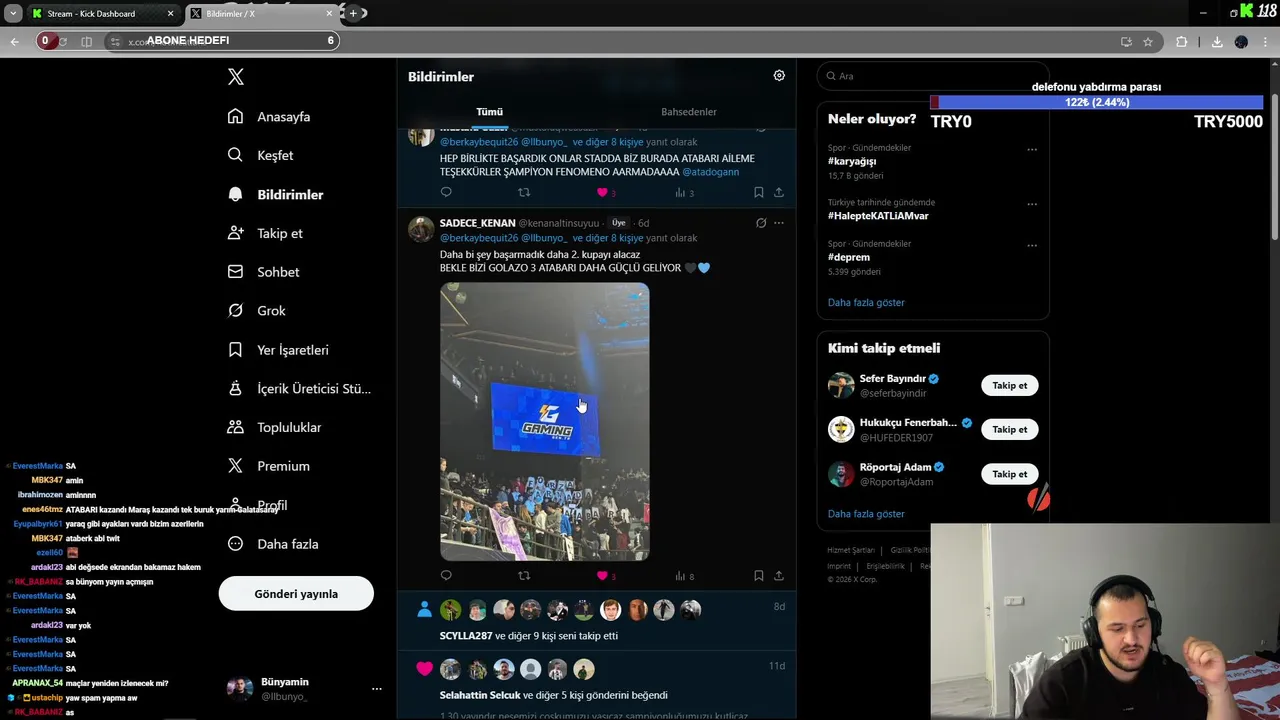
Task: Toggle like on SADECE_KENAN's post
Action: point(602,576)
